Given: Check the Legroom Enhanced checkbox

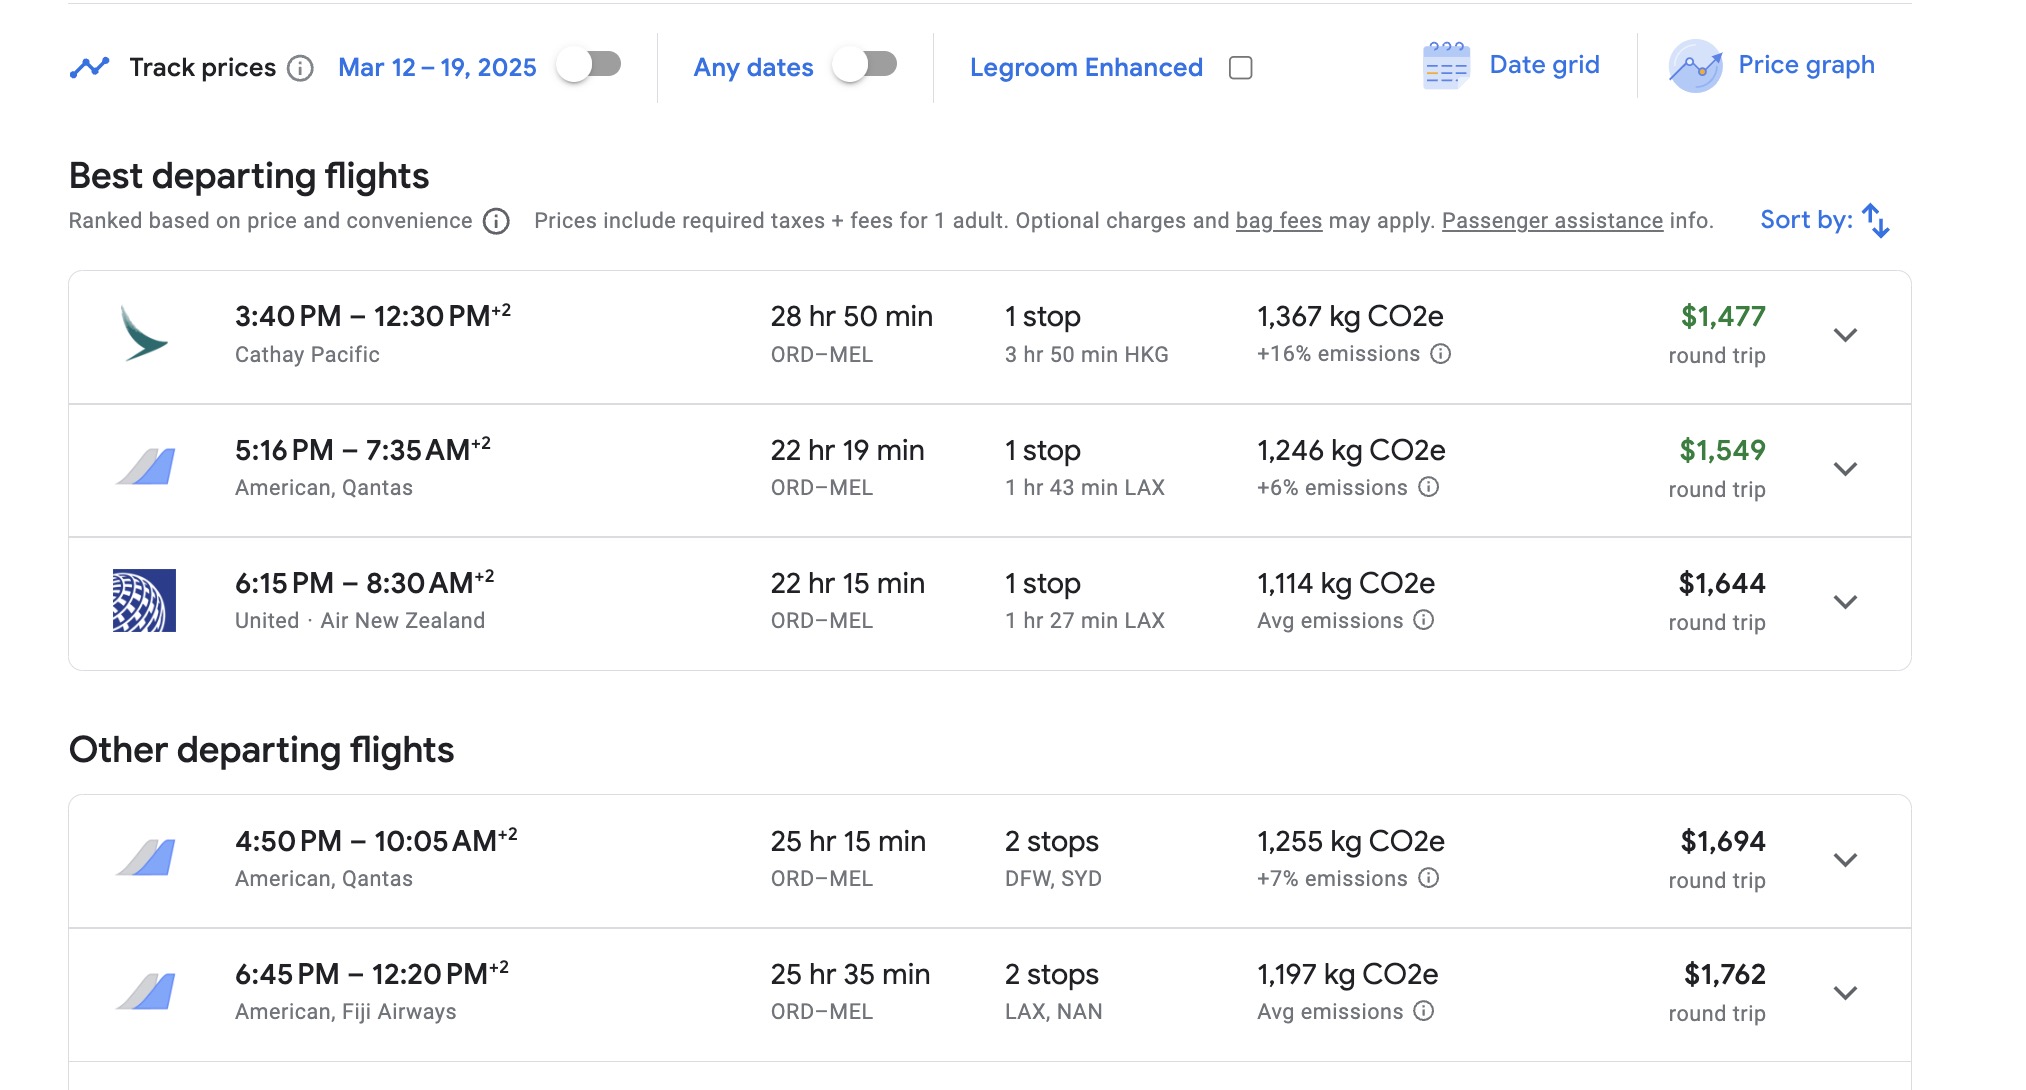Looking at the screenshot, I should (x=1240, y=68).
